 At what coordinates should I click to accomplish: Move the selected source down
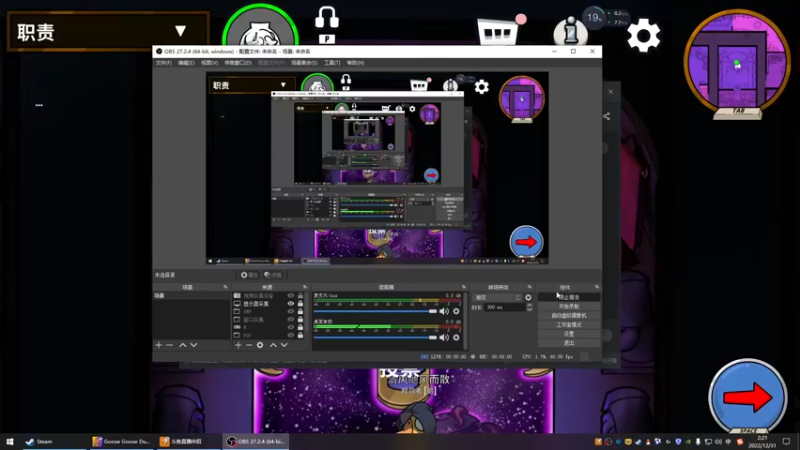click(x=284, y=345)
